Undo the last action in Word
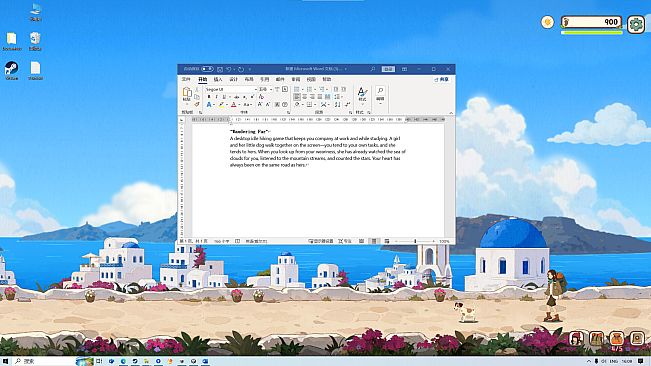The height and width of the screenshot is (366, 651). pyautogui.click(x=228, y=69)
